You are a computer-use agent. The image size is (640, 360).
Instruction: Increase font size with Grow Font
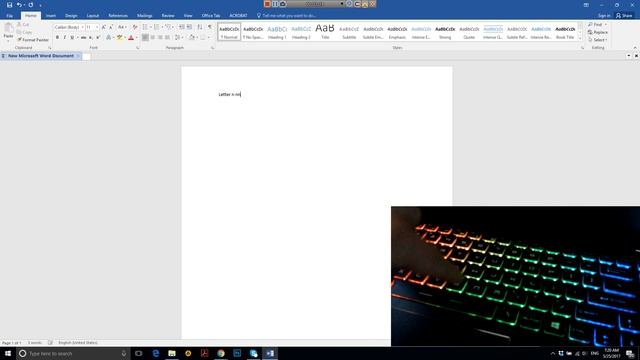104,27
